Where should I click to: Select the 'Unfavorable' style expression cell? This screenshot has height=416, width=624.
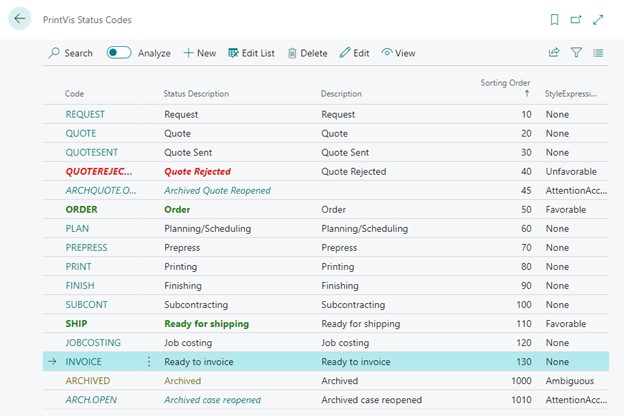point(571,172)
